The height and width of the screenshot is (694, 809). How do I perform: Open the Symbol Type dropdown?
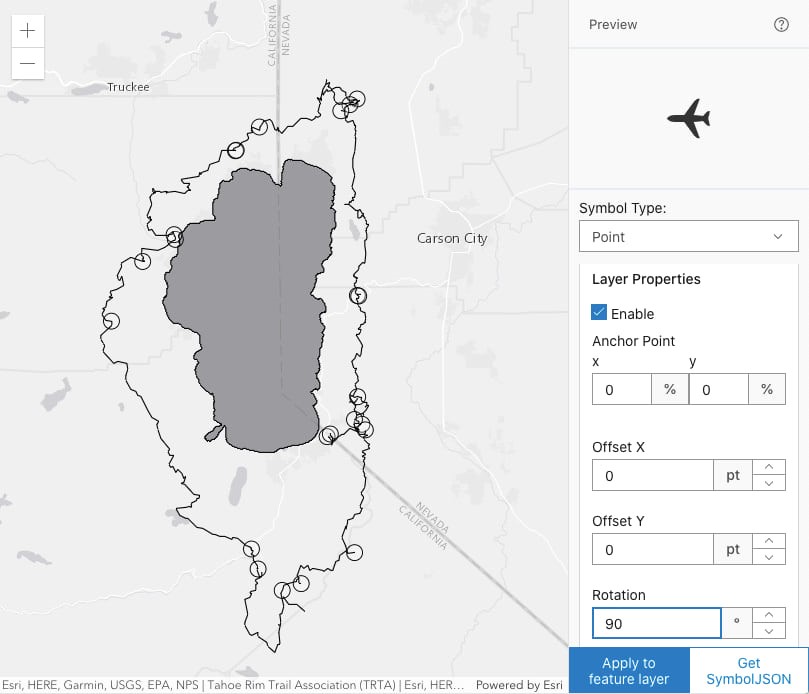point(688,236)
